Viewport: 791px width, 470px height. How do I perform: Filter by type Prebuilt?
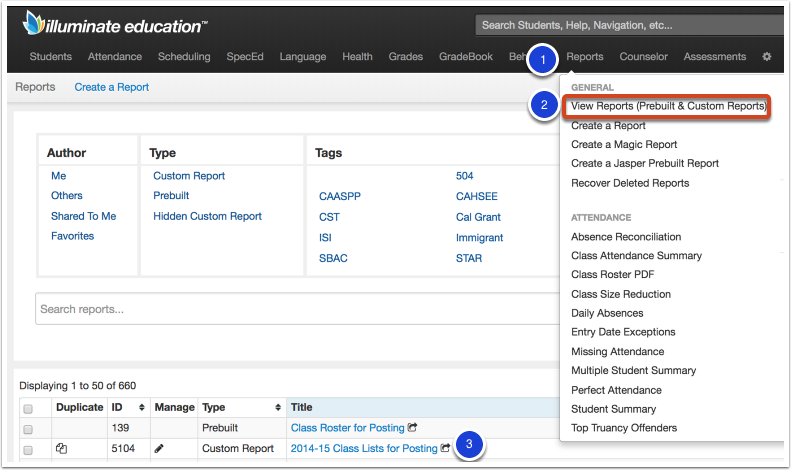pos(171,195)
